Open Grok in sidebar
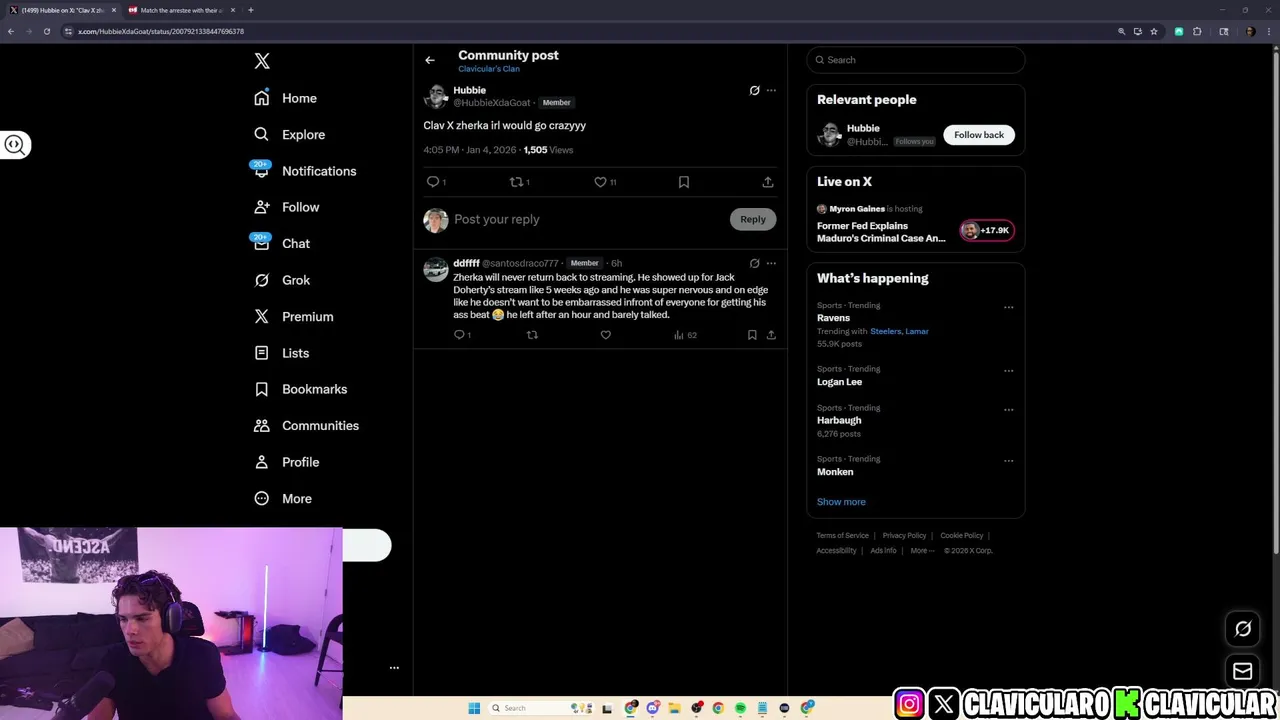 281,280
